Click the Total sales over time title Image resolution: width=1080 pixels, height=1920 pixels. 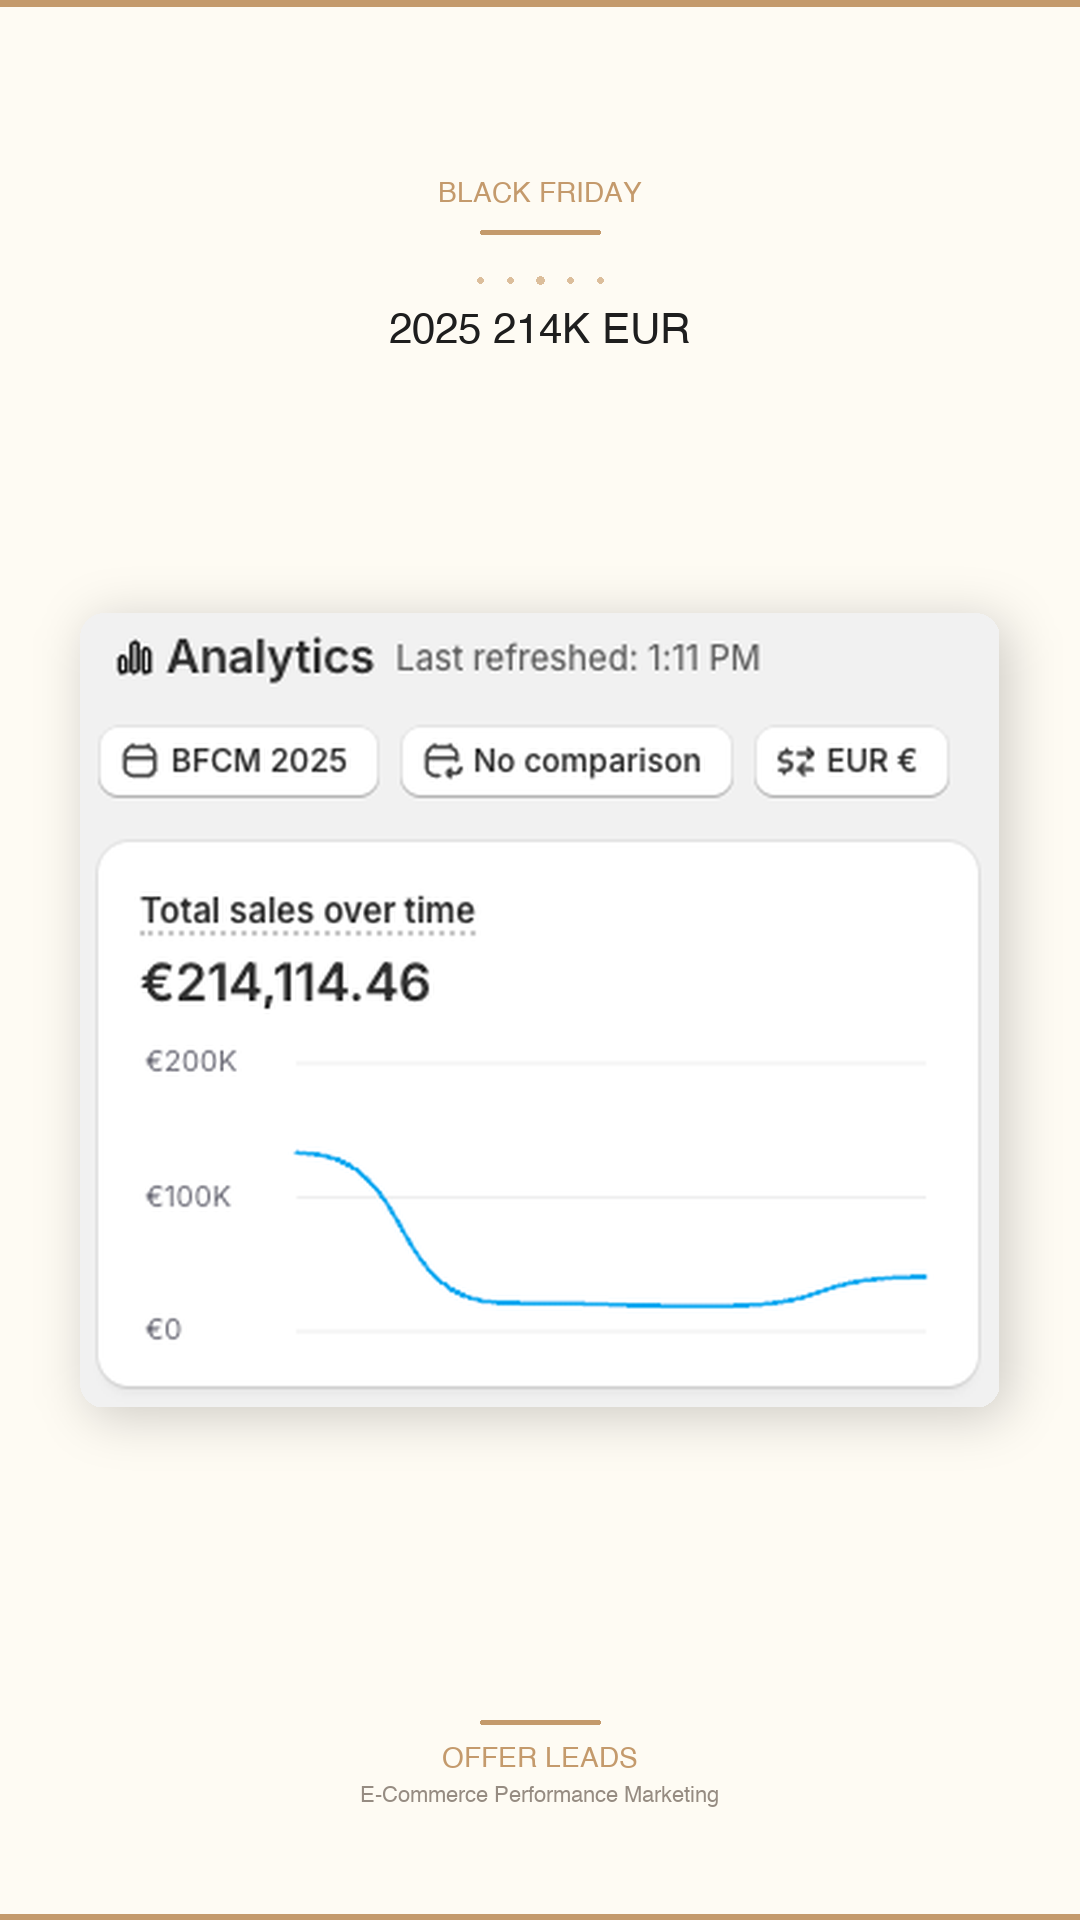(308, 911)
